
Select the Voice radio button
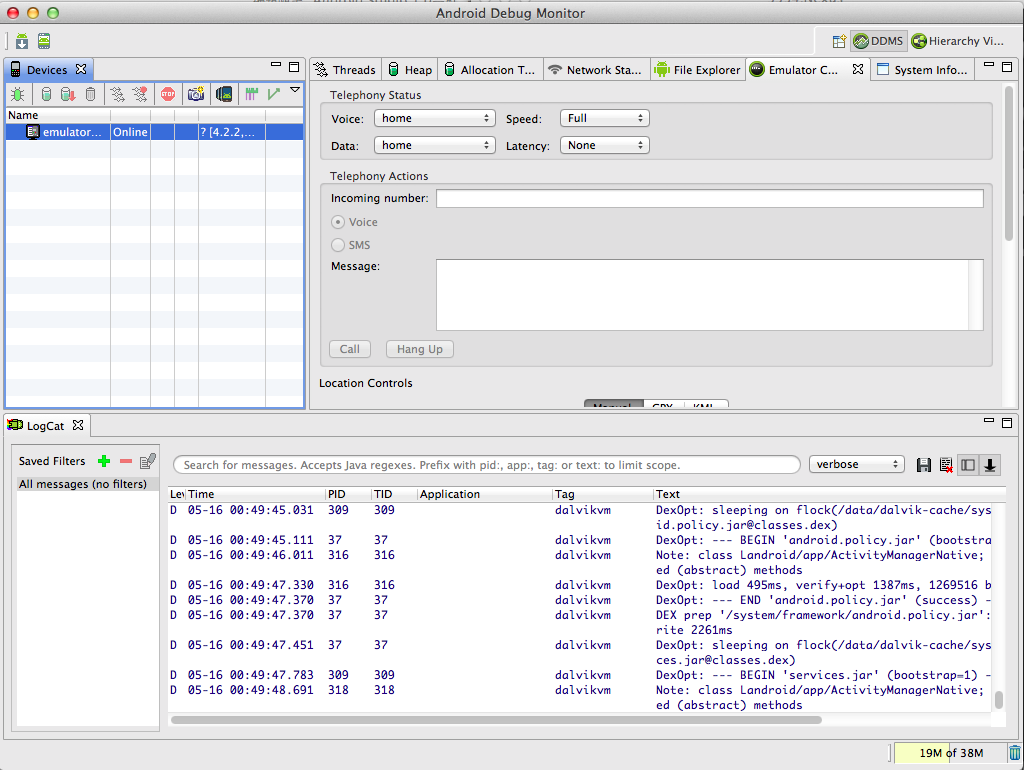tap(338, 222)
